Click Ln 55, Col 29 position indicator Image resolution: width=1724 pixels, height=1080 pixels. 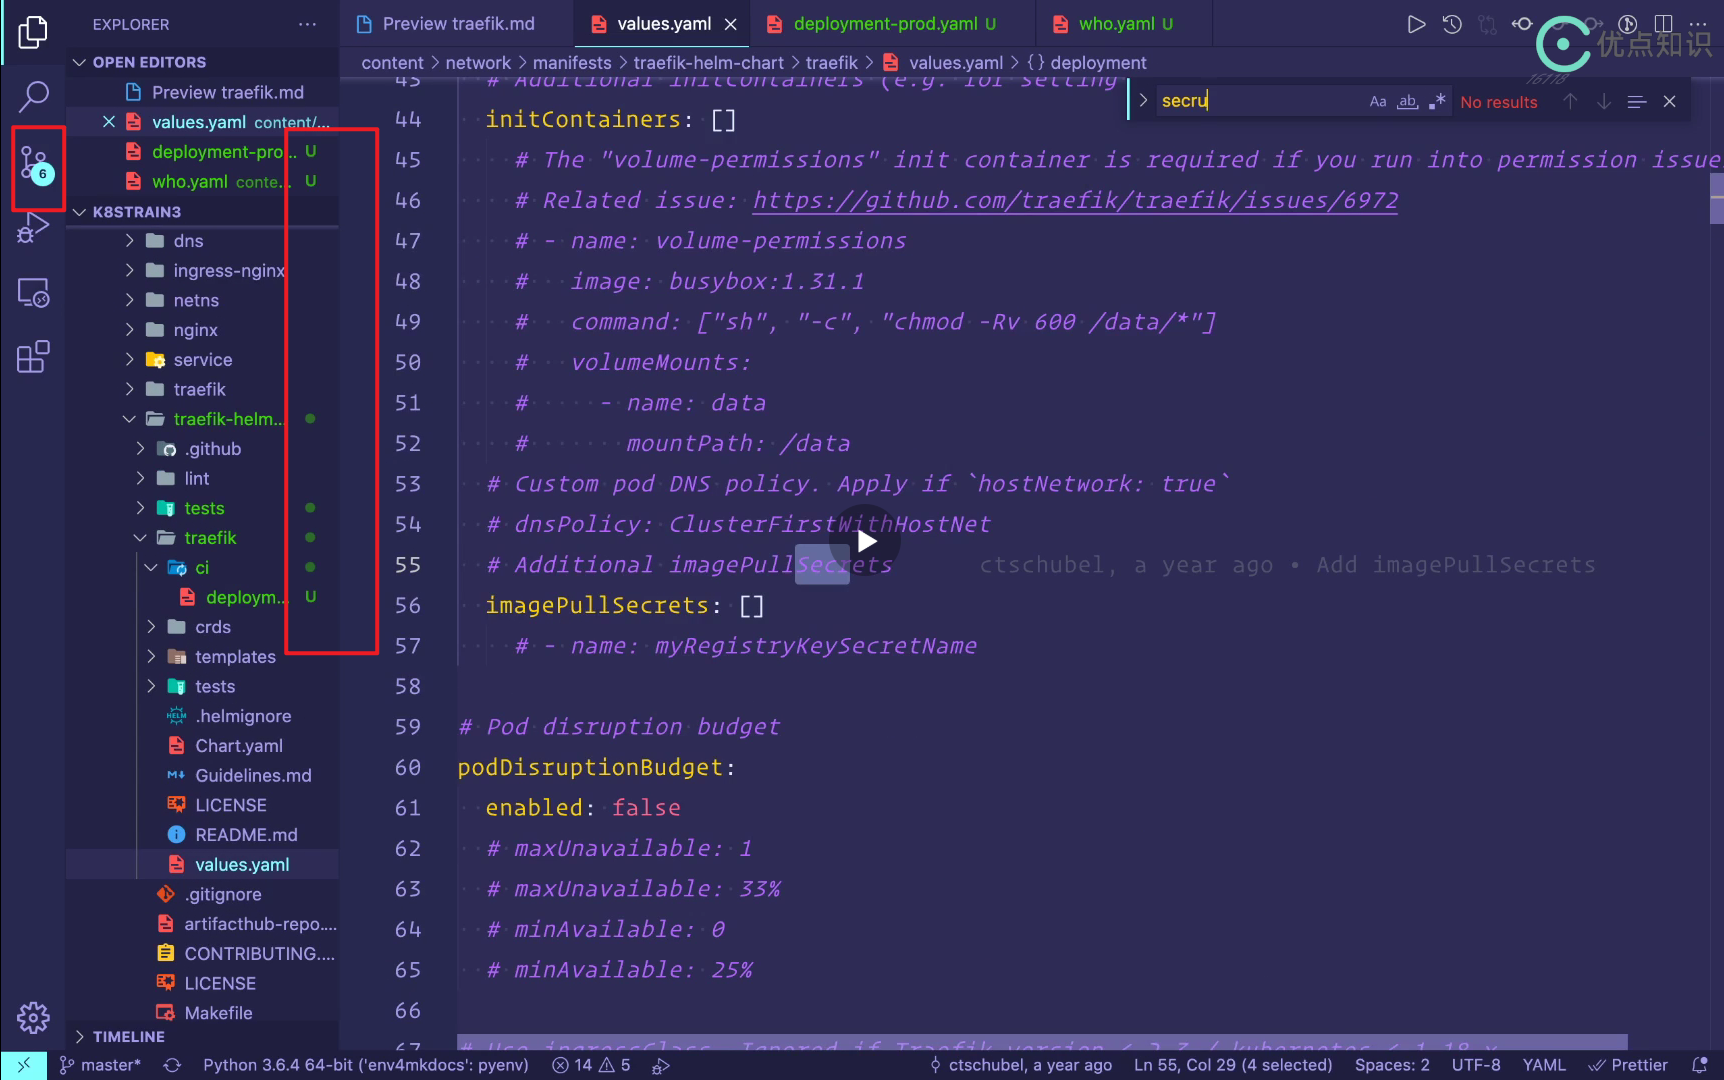point(1233,1065)
